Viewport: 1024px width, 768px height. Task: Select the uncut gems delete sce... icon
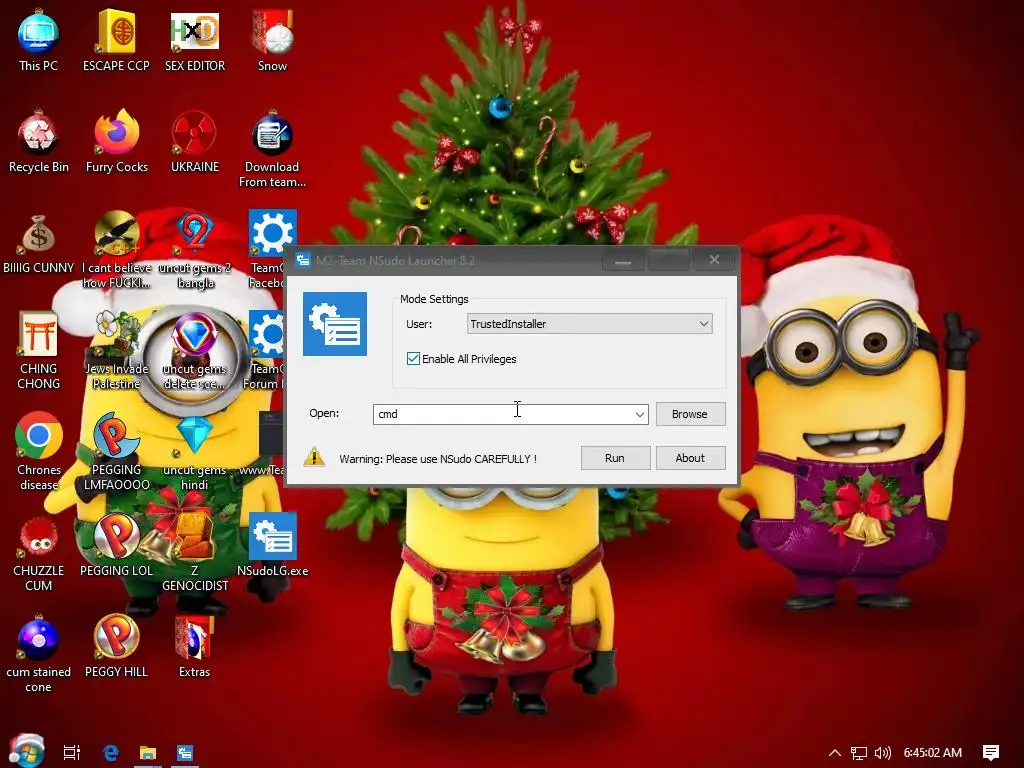point(195,351)
